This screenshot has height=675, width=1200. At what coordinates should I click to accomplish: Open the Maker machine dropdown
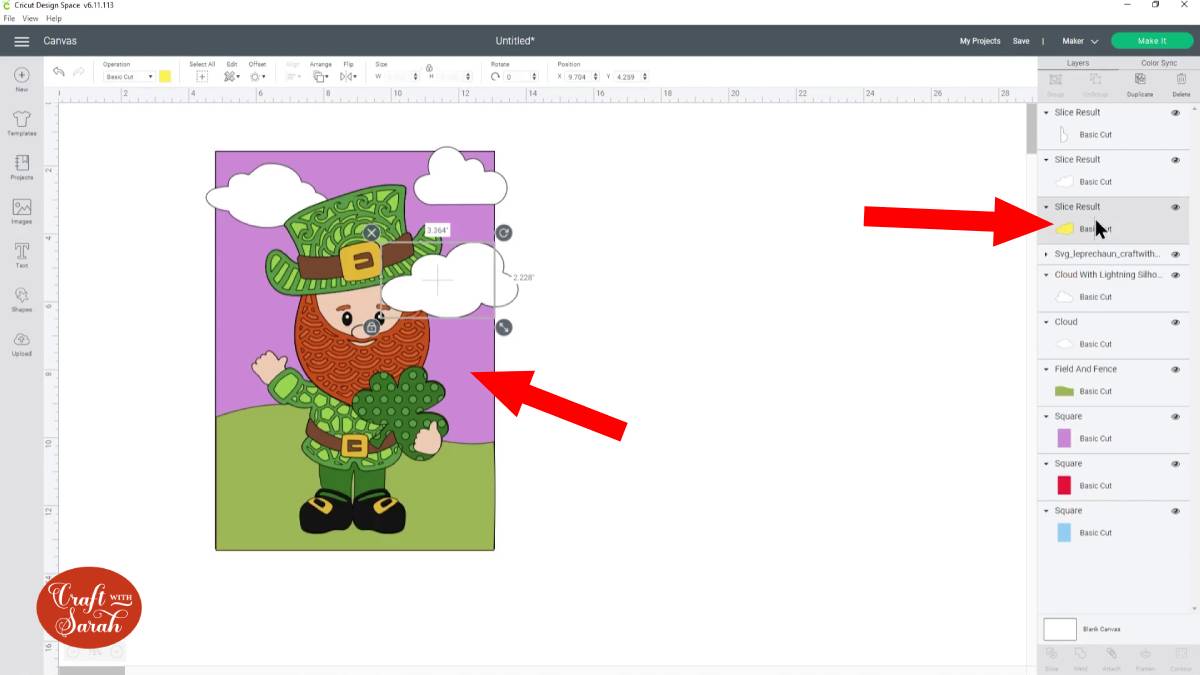pyautogui.click(x=1080, y=41)
